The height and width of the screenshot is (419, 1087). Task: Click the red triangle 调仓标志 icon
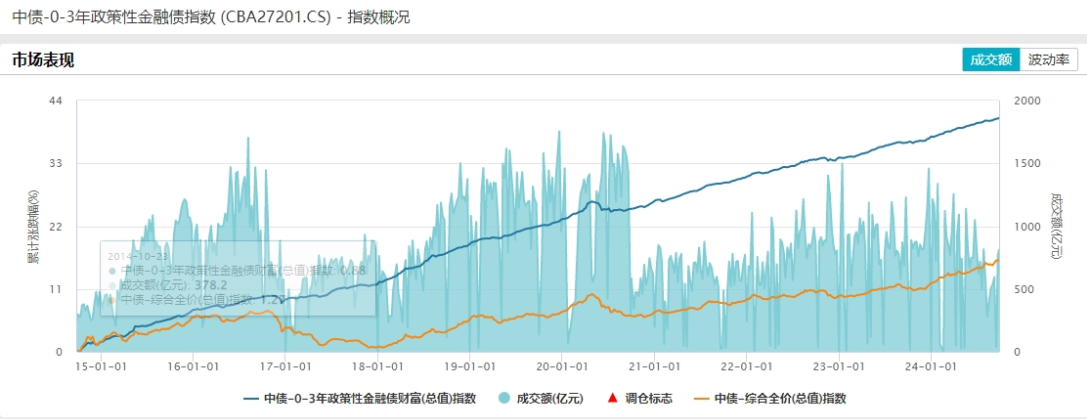click(x=613, y=398)
